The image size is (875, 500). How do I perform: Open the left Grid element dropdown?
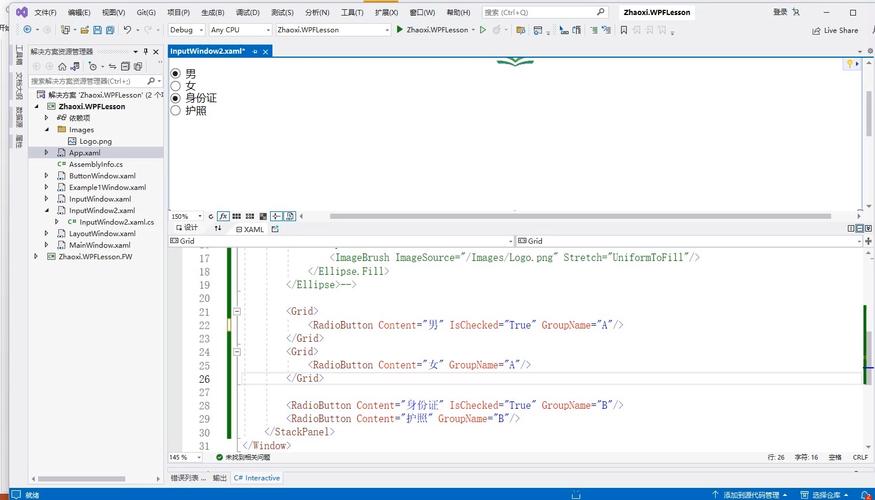tap(341, 241)
